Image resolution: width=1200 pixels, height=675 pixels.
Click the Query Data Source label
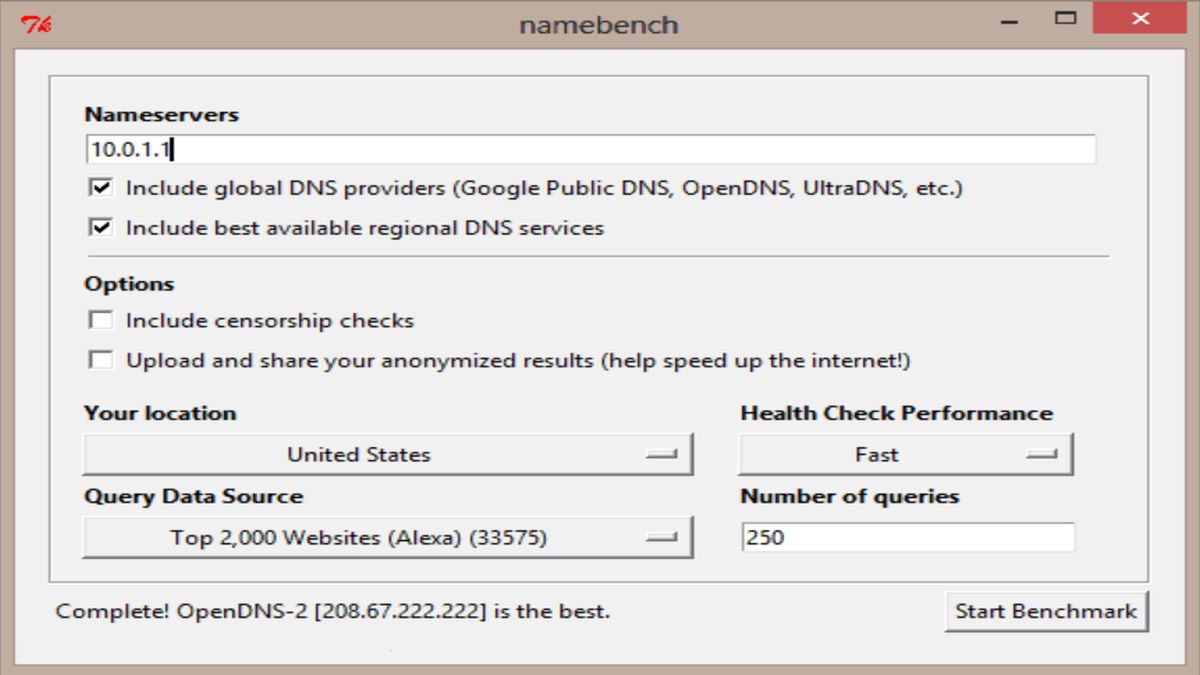193,496
